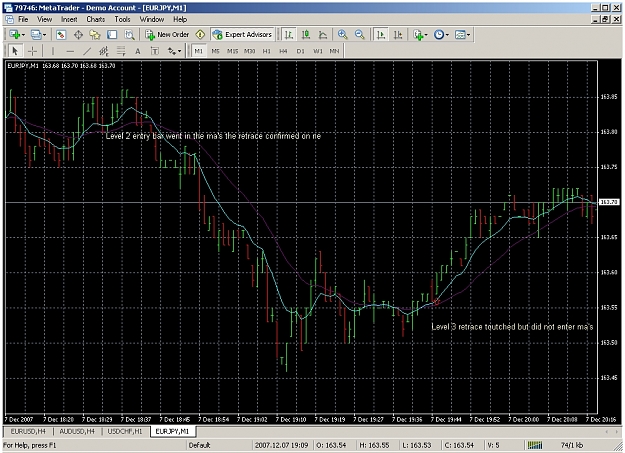Select the Text (A) drawing tool
This screenshot has height=453, width=625.
tap(138, 51)
